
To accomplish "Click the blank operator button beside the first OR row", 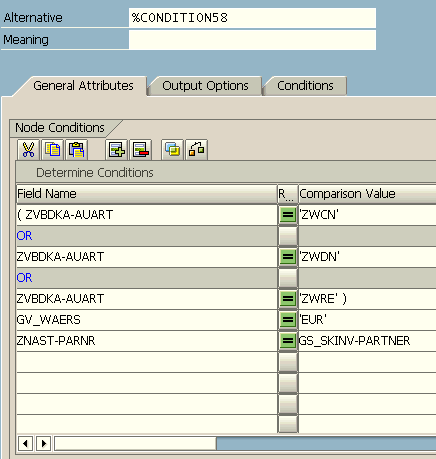I will point(288,236).
